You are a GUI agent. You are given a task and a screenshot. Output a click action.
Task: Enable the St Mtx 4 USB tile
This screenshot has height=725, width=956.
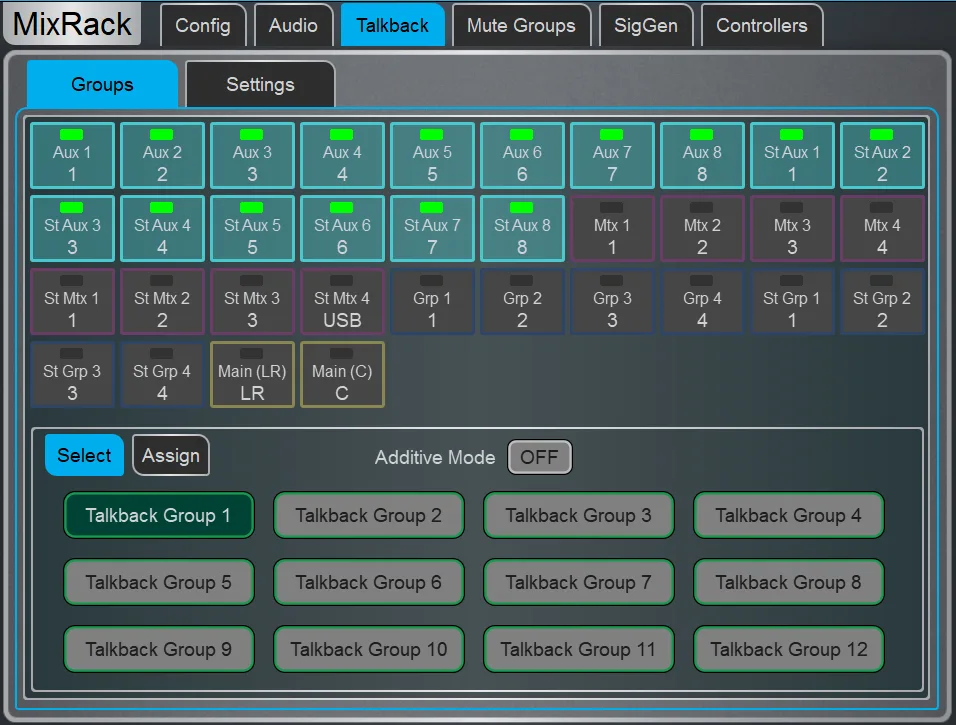[342, 302]
